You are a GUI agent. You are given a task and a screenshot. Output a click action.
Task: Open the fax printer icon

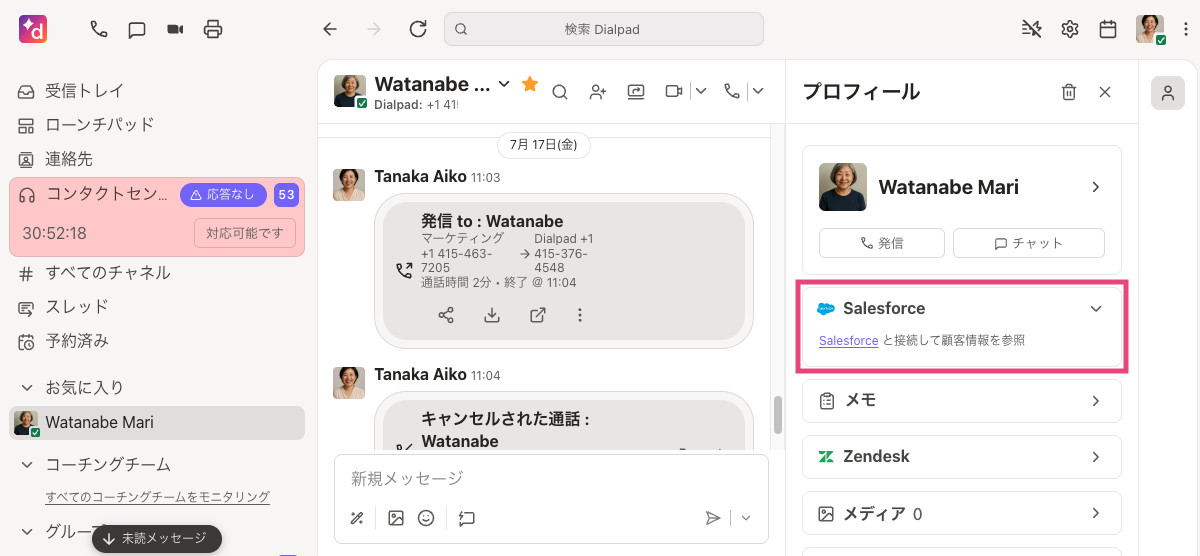point(213,29)
